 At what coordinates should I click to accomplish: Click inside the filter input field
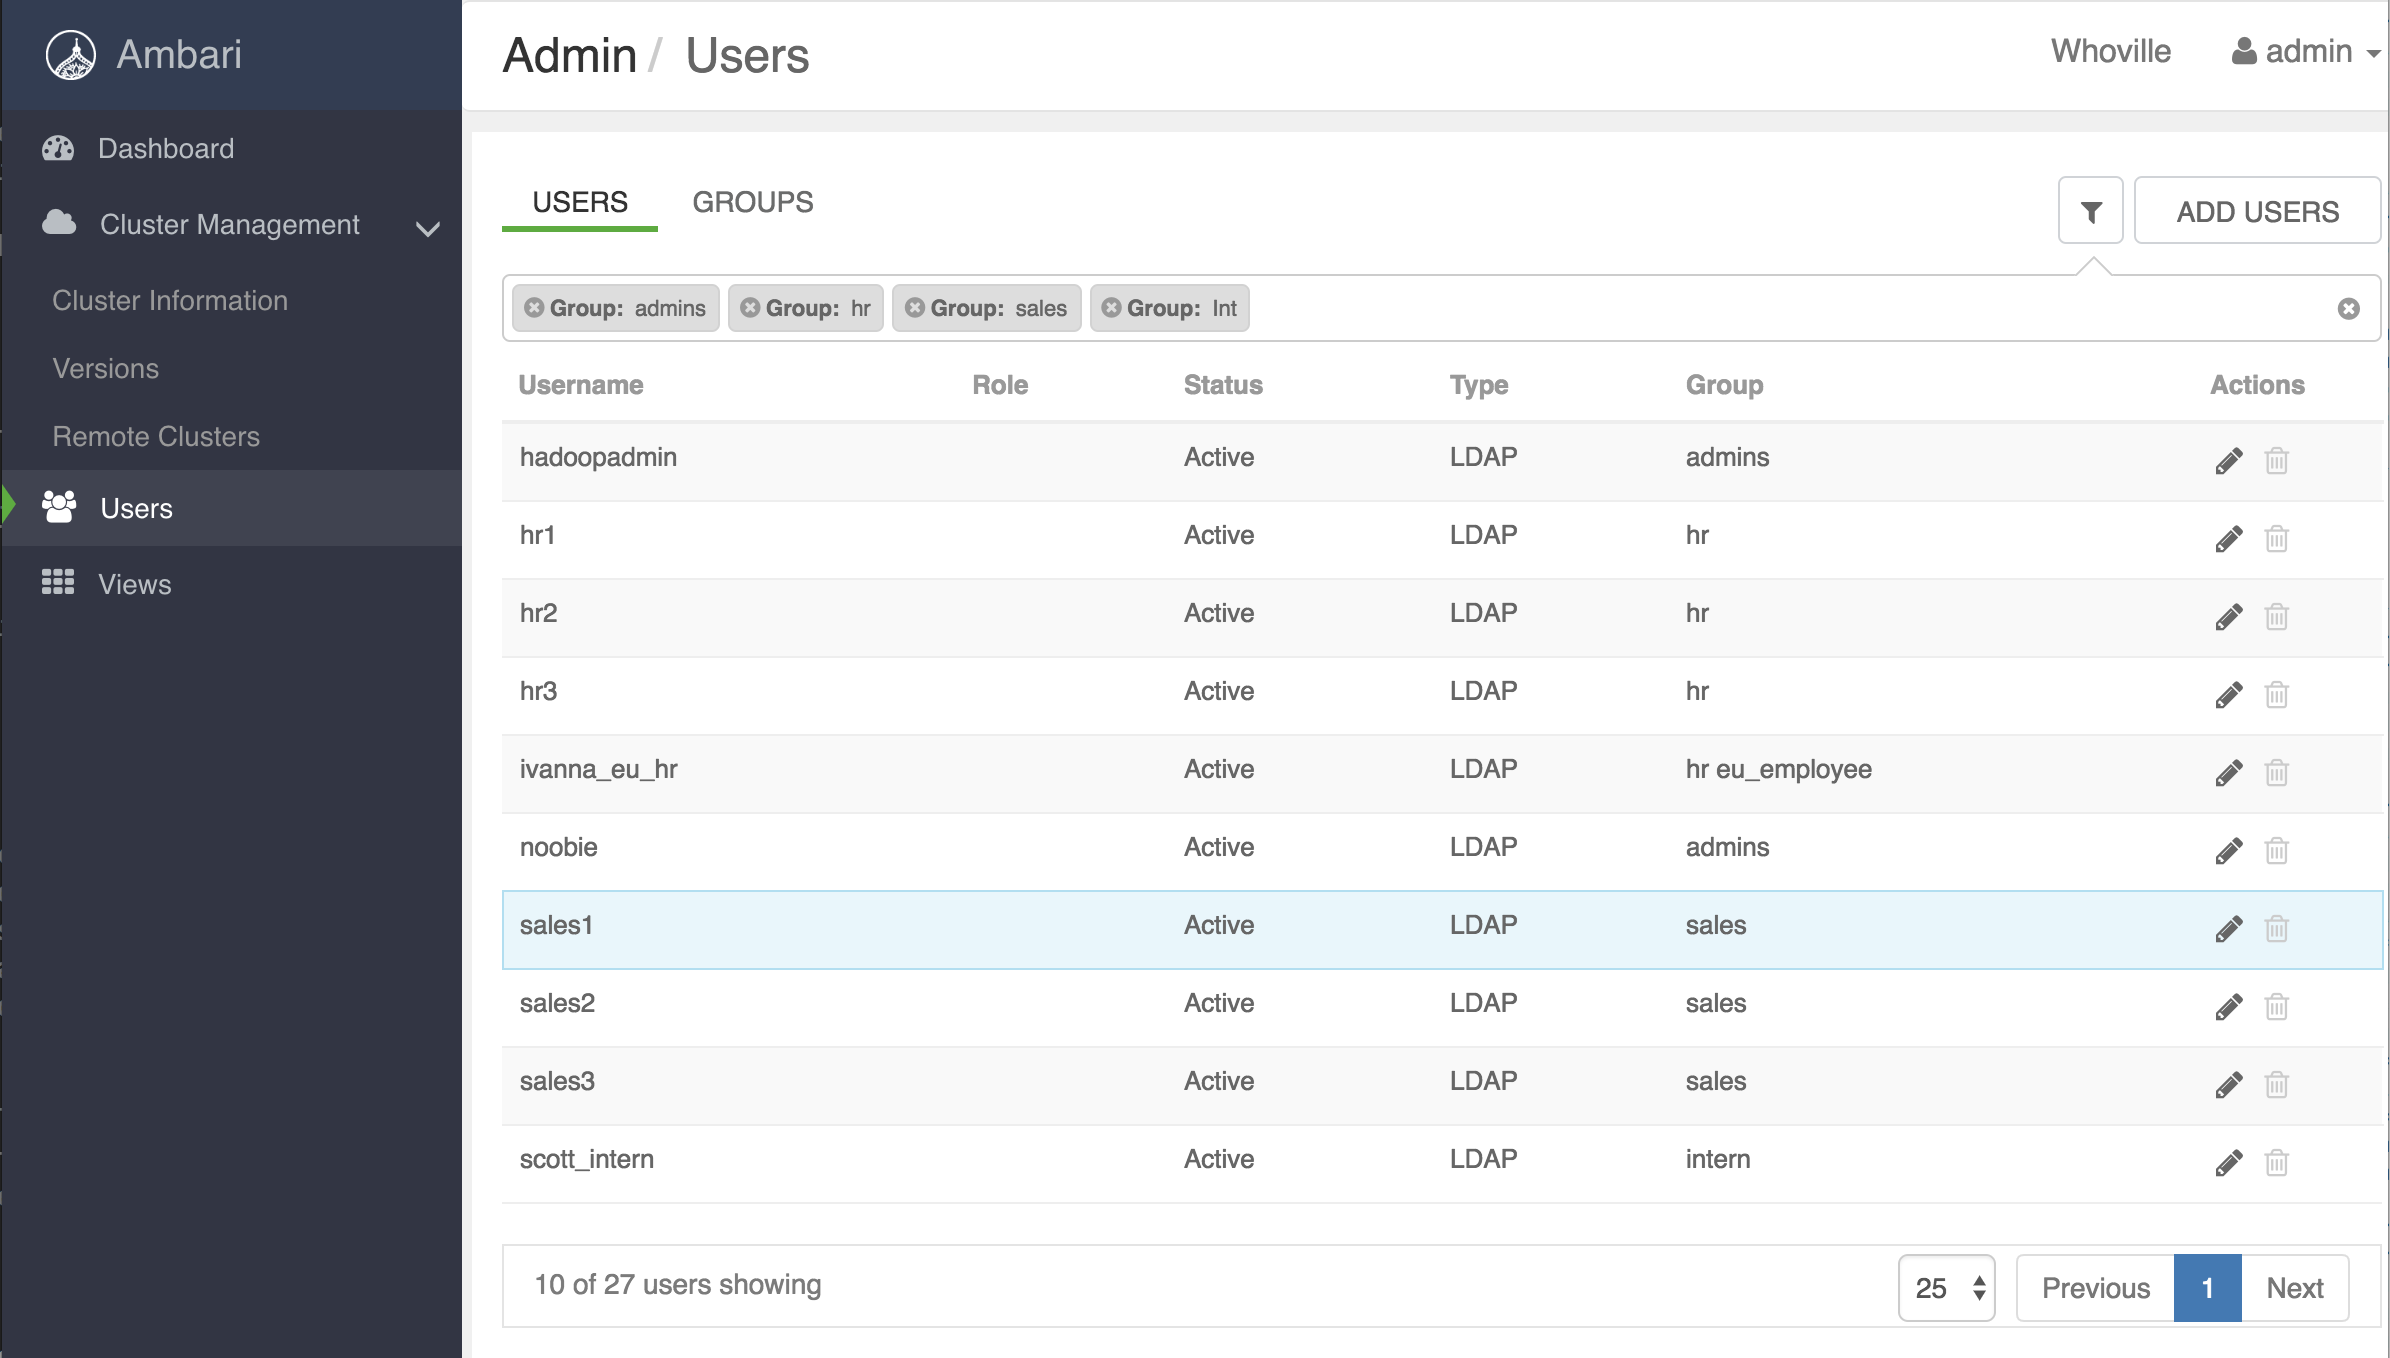coord(1780,309)
